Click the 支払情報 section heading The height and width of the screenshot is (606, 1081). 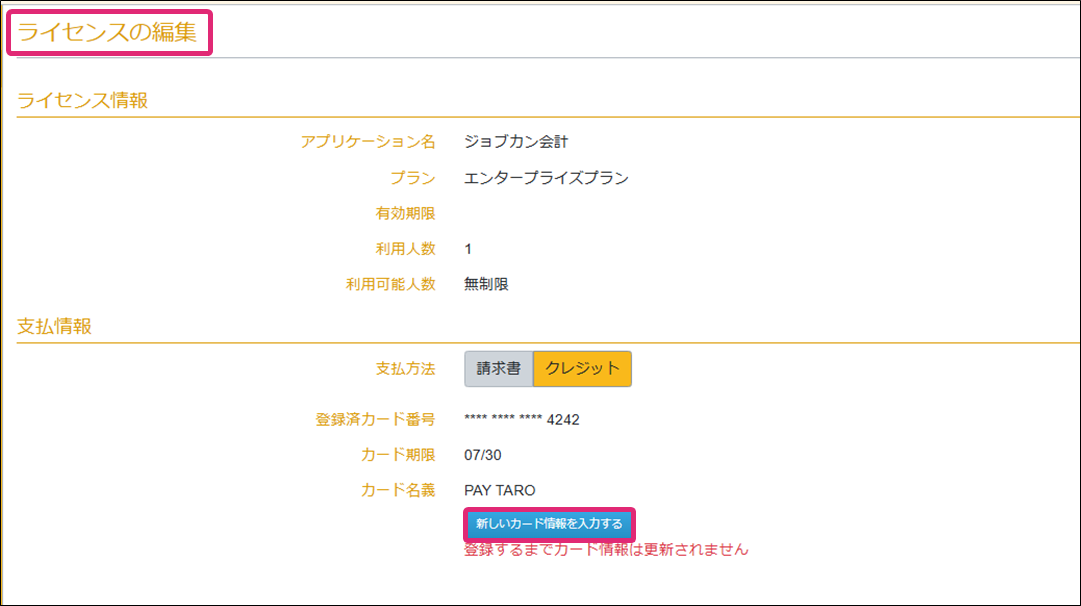coord(54,326)
